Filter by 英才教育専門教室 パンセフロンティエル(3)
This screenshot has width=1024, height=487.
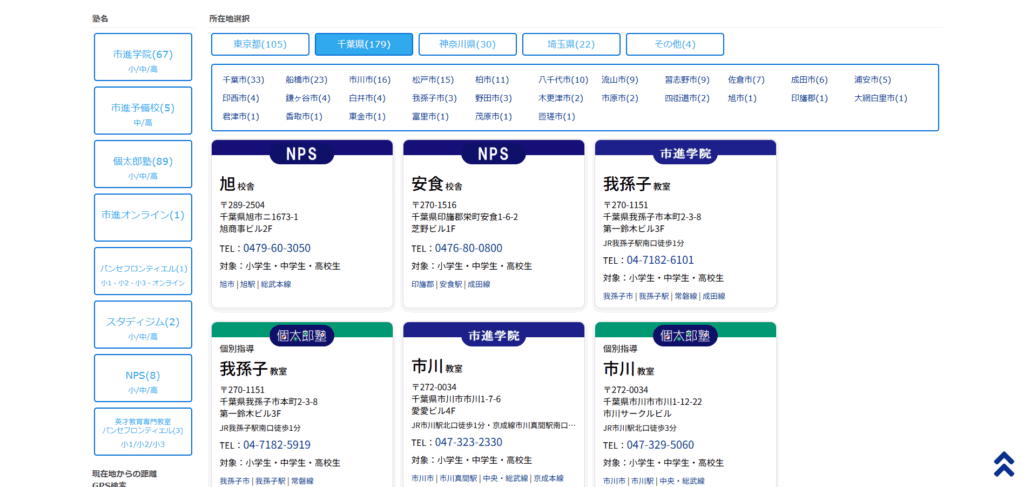coord(143,432)
